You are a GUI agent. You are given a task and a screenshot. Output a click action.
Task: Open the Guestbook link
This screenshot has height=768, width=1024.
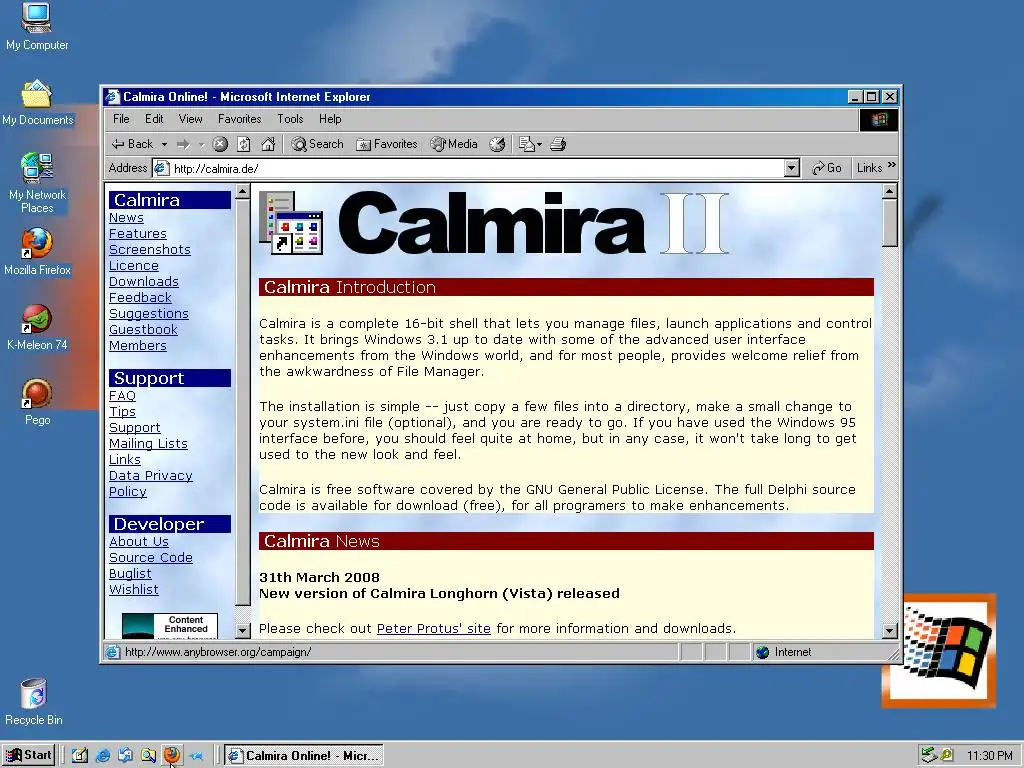coord(143,330)
